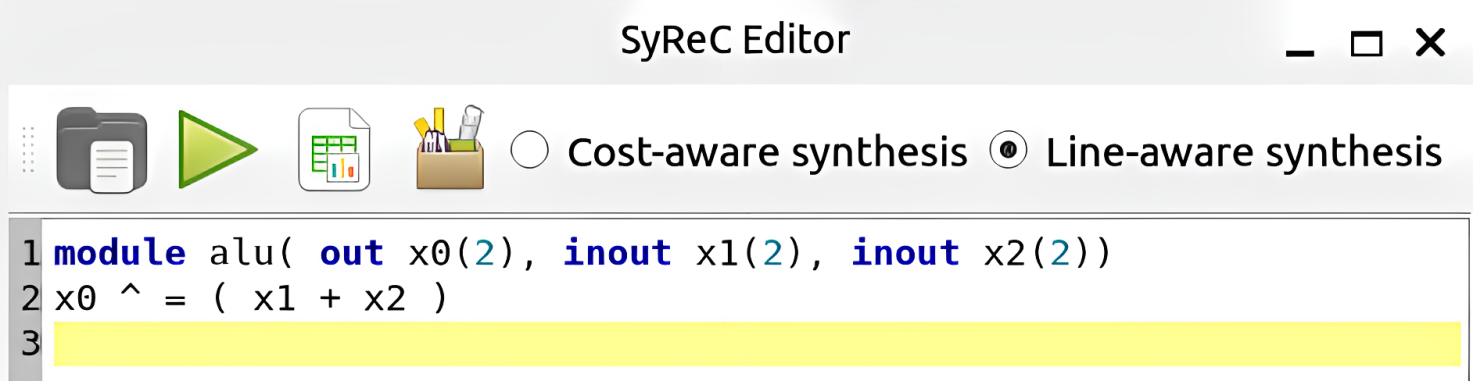Click 'alu(' in the module declaration
Image resolution: width=1473 pixels, height=381 pixels.
click(x=251, y=254)
